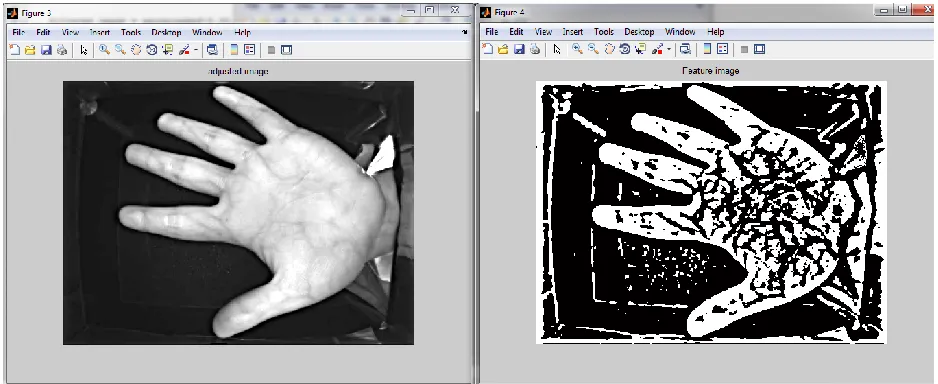Click New Figure icon in Figure 4
The height and width of the screenshot is (384, 938).
pos(488,48)
